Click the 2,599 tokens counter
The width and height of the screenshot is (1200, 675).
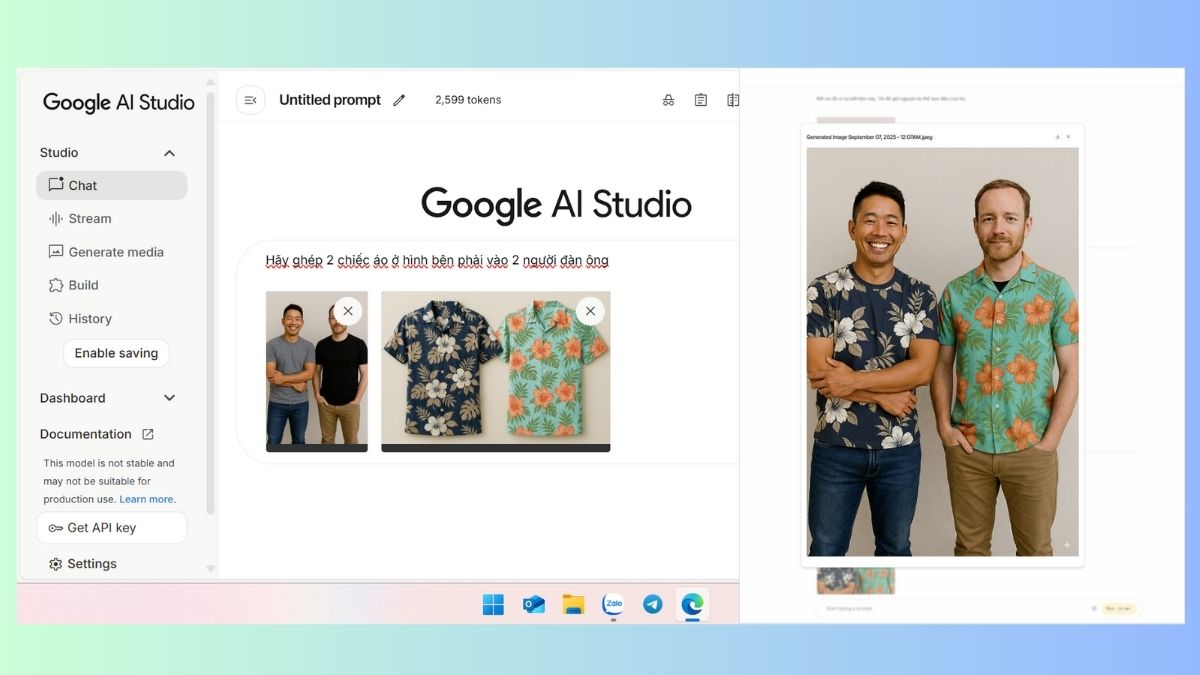[x=468, y=100]
